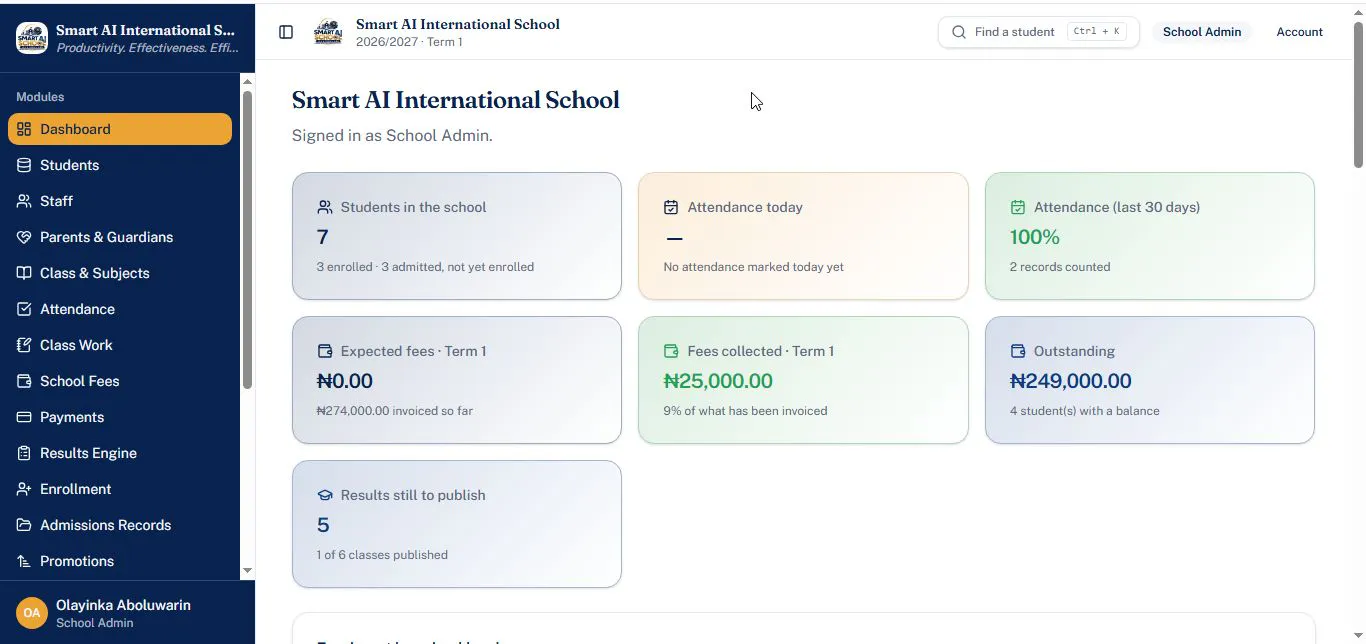Screen dimensions: 1366x644
Task: Click the Results Engine clipboard icon
Action: [x=24, y=453]
